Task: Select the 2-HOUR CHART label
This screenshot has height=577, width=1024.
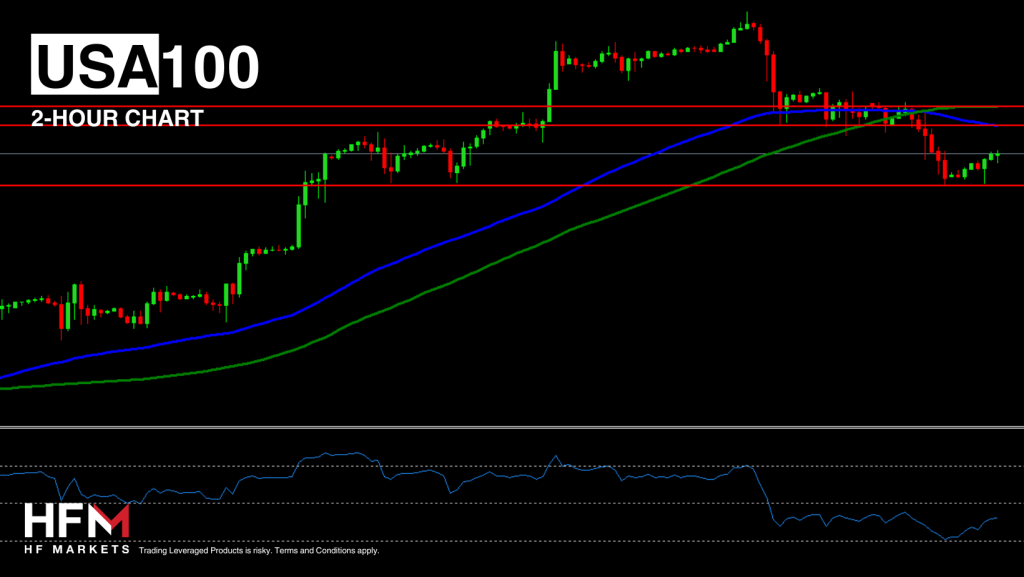Action: [117, 118]
